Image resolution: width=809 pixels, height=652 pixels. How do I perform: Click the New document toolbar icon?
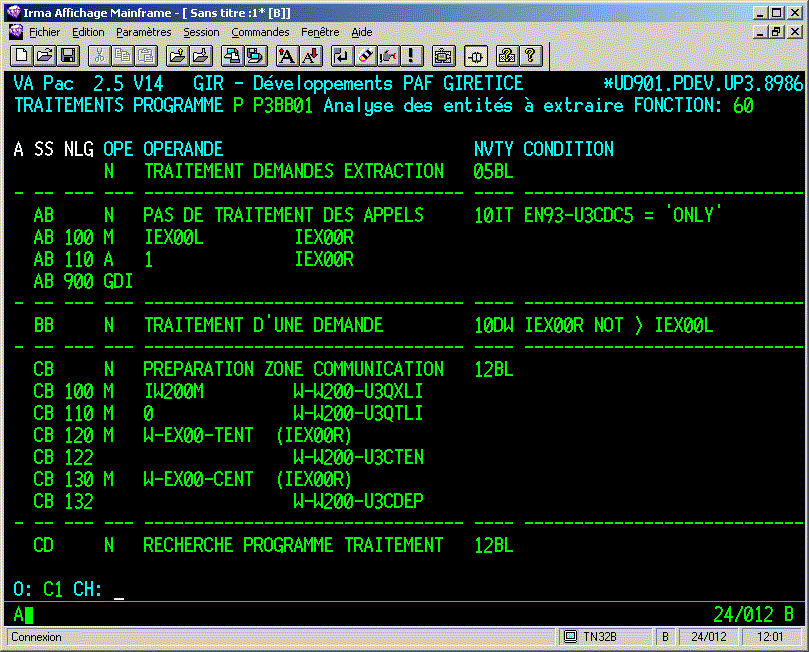click(x=22, y=56)
